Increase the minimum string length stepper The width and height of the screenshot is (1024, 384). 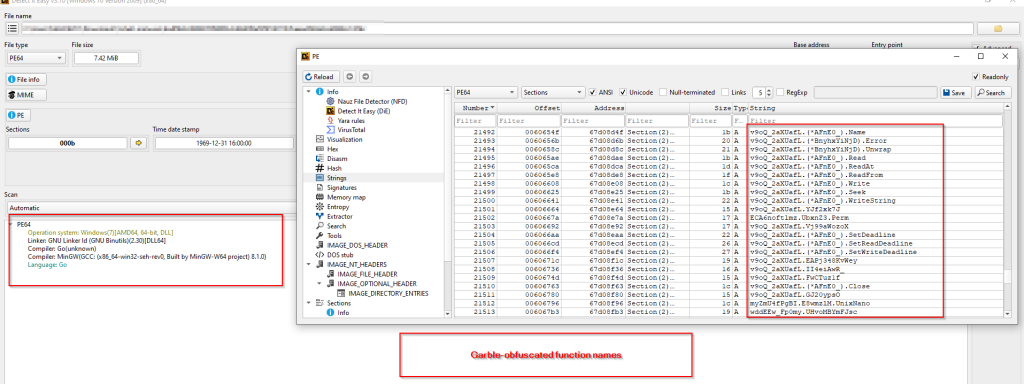(x=769, y=90)
